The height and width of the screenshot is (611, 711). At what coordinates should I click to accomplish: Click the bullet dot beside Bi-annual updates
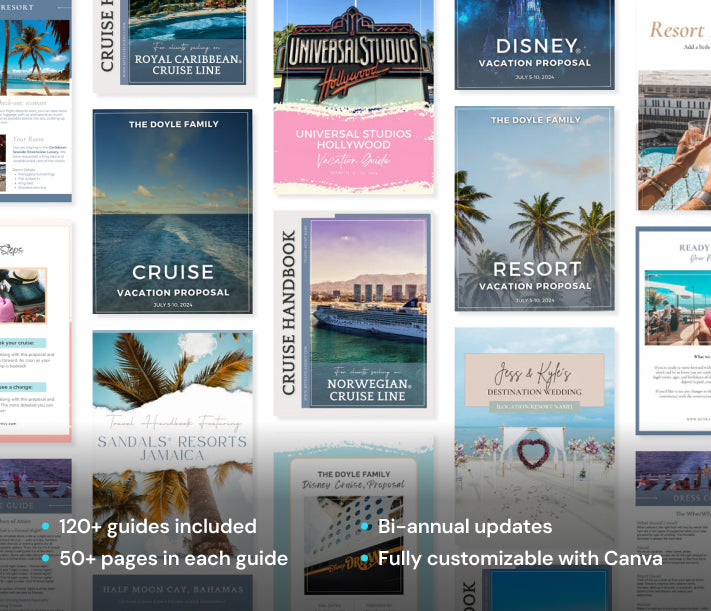point(366,527)
